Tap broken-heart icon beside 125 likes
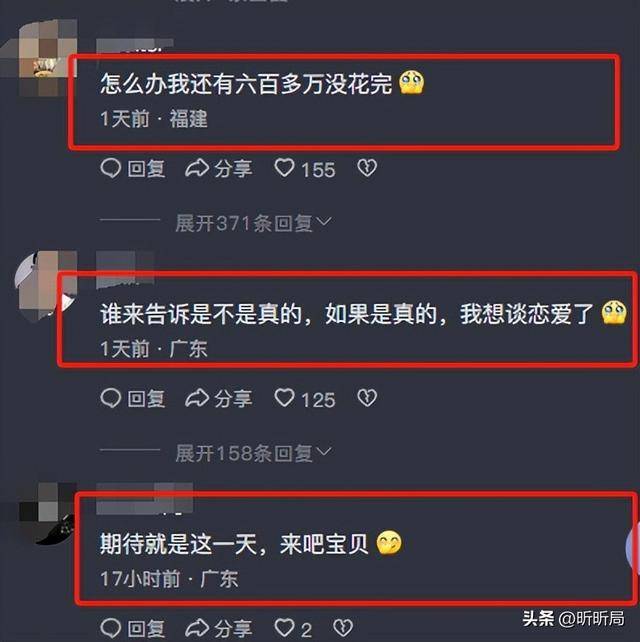The image size is (640, 642). pyautogui.click(x=367, y=398)
